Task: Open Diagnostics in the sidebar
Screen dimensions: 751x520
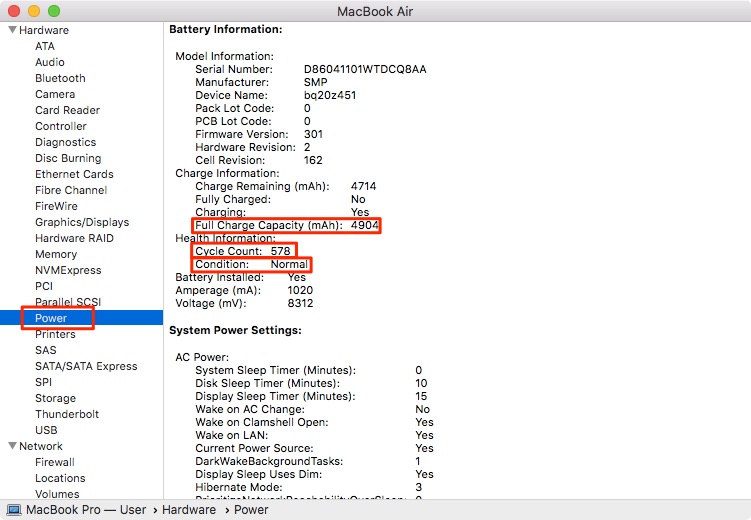Action: point(65,142)
